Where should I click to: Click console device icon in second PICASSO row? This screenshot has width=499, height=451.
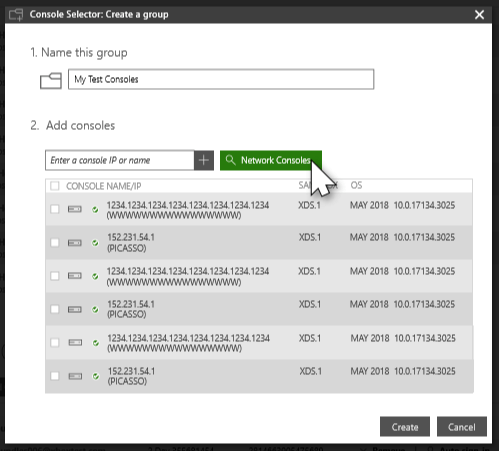click(x=75, y=309)
